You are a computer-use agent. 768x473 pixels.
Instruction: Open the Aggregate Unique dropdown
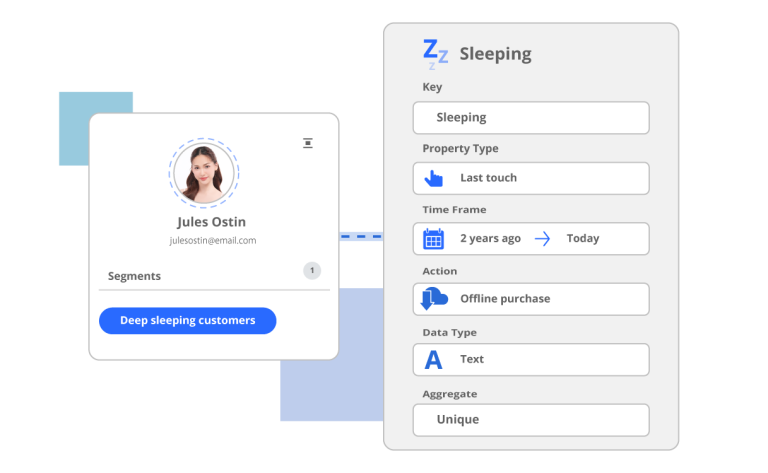tap(531, 420)
